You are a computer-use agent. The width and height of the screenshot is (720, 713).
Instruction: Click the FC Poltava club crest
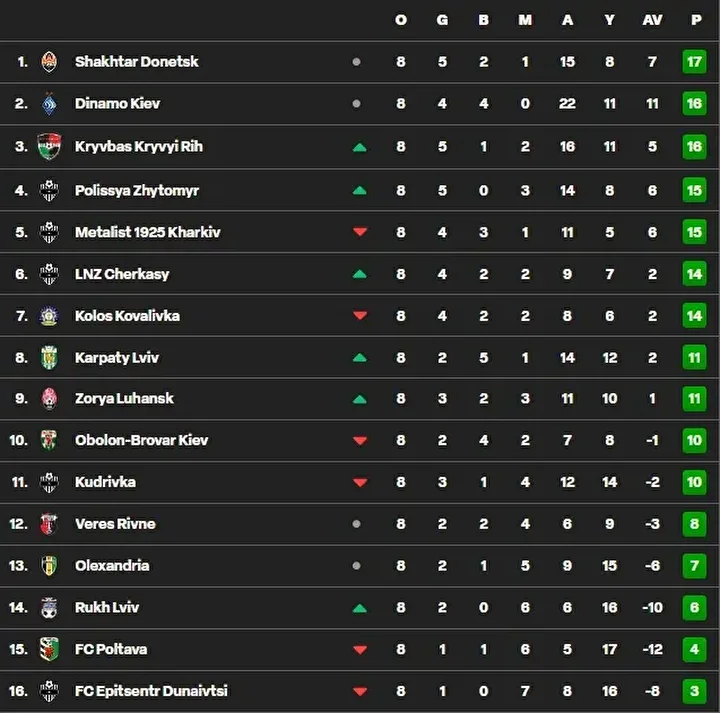point(49,649)
